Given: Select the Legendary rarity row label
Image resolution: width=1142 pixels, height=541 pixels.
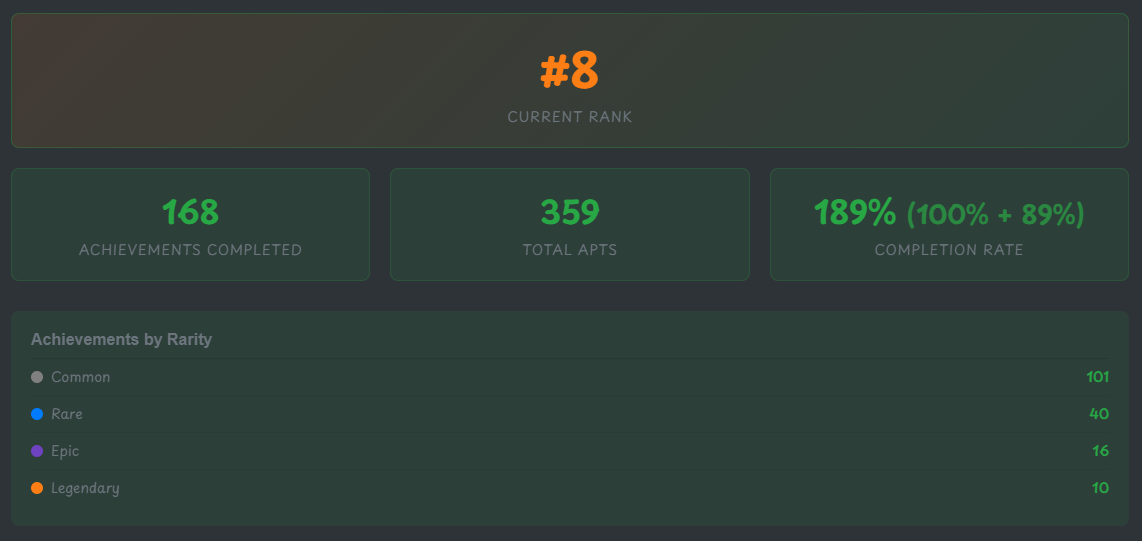Looking at the screenshot, I should tap(85, 488).
